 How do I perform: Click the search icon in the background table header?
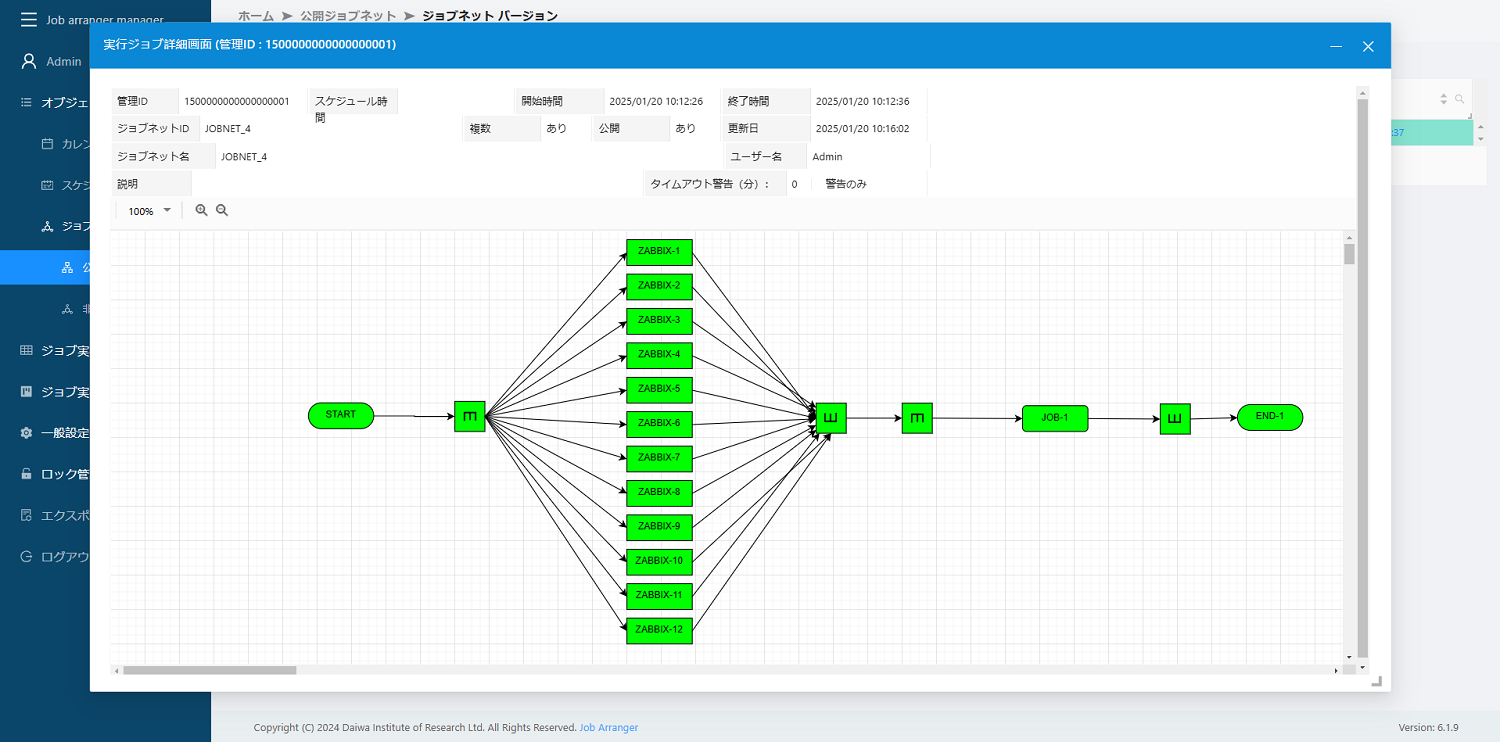pos(1459,99)
